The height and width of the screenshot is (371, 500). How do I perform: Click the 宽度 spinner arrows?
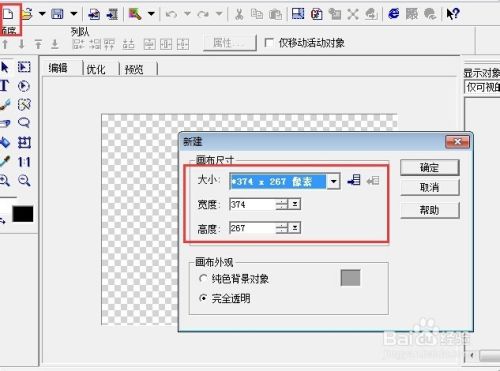[282, 204]
